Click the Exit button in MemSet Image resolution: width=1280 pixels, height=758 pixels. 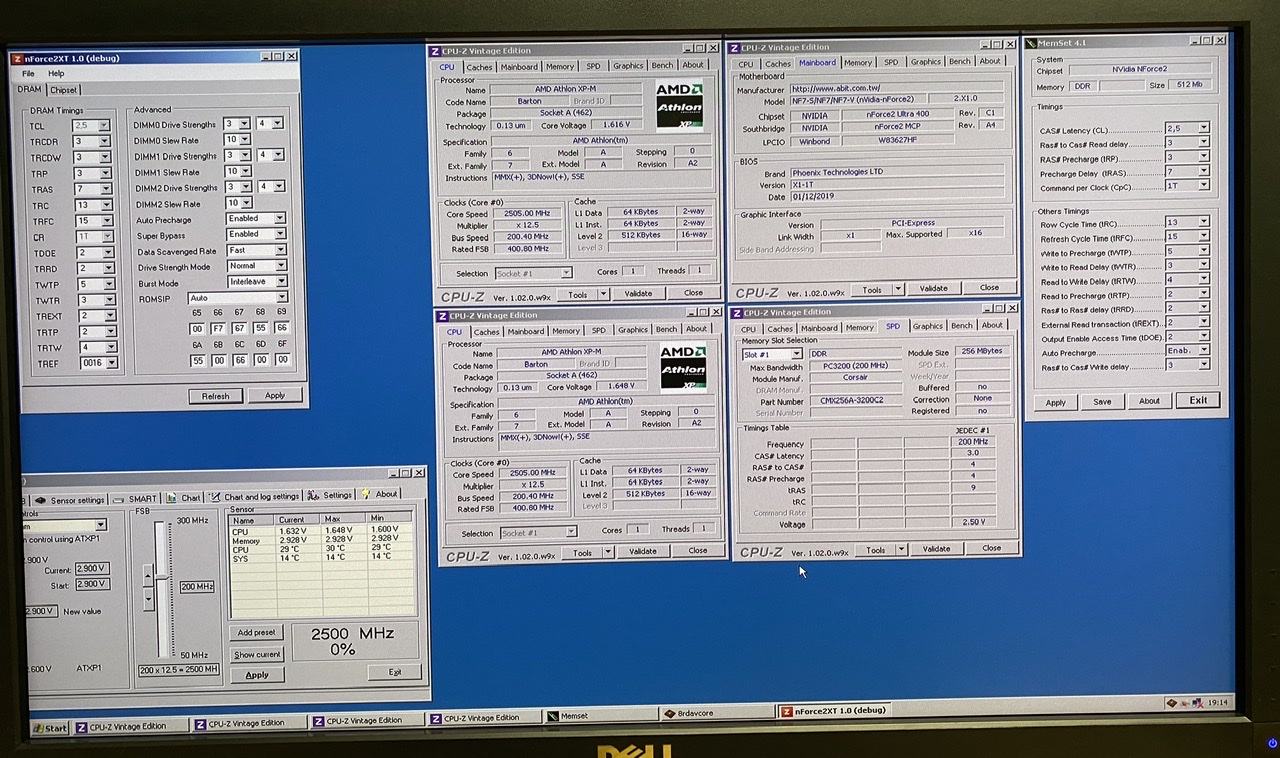tap(1197, 400)
